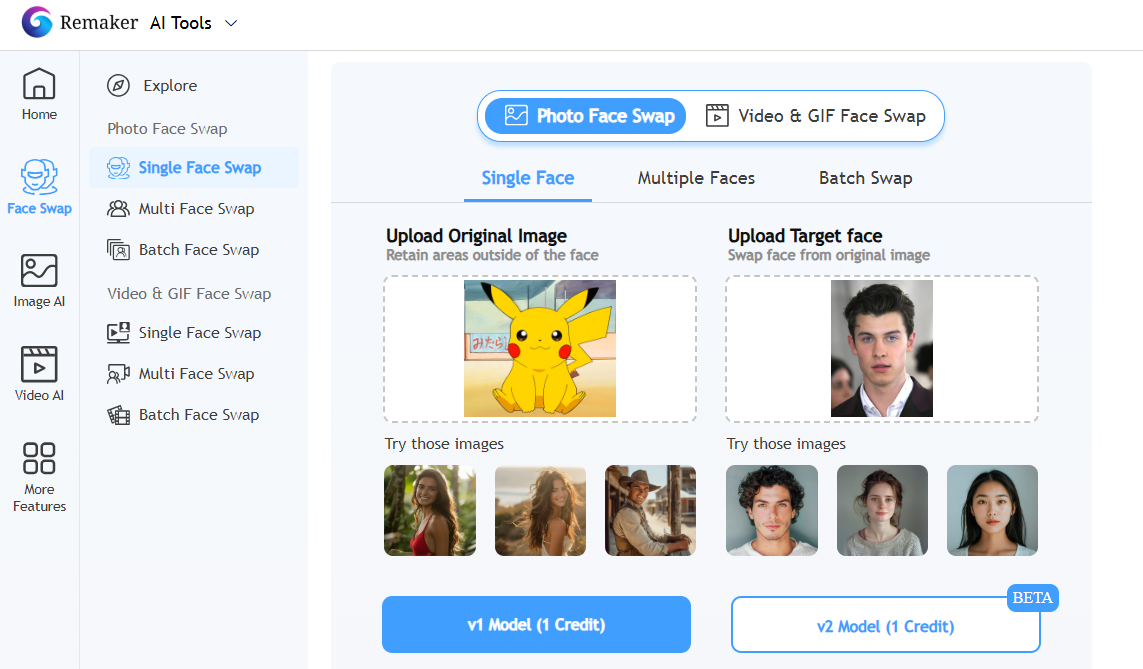This screenshot has width=1143, height=669.
Task: Open photo Single Face Swap face icon
Action: coord(118,168)
